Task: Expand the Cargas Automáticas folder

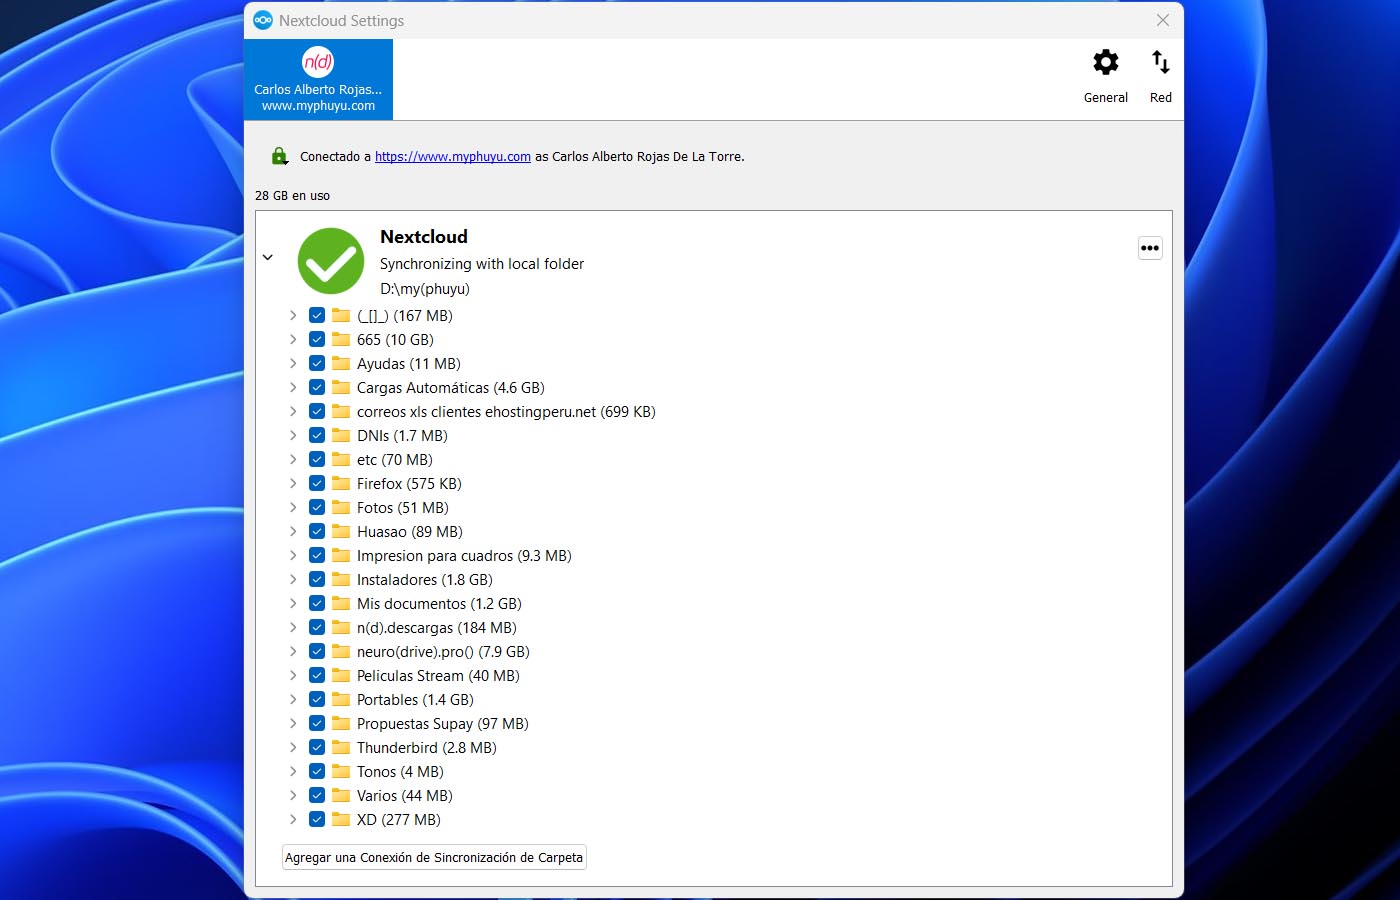Action: pyautogui.click(x=293, y=387)
